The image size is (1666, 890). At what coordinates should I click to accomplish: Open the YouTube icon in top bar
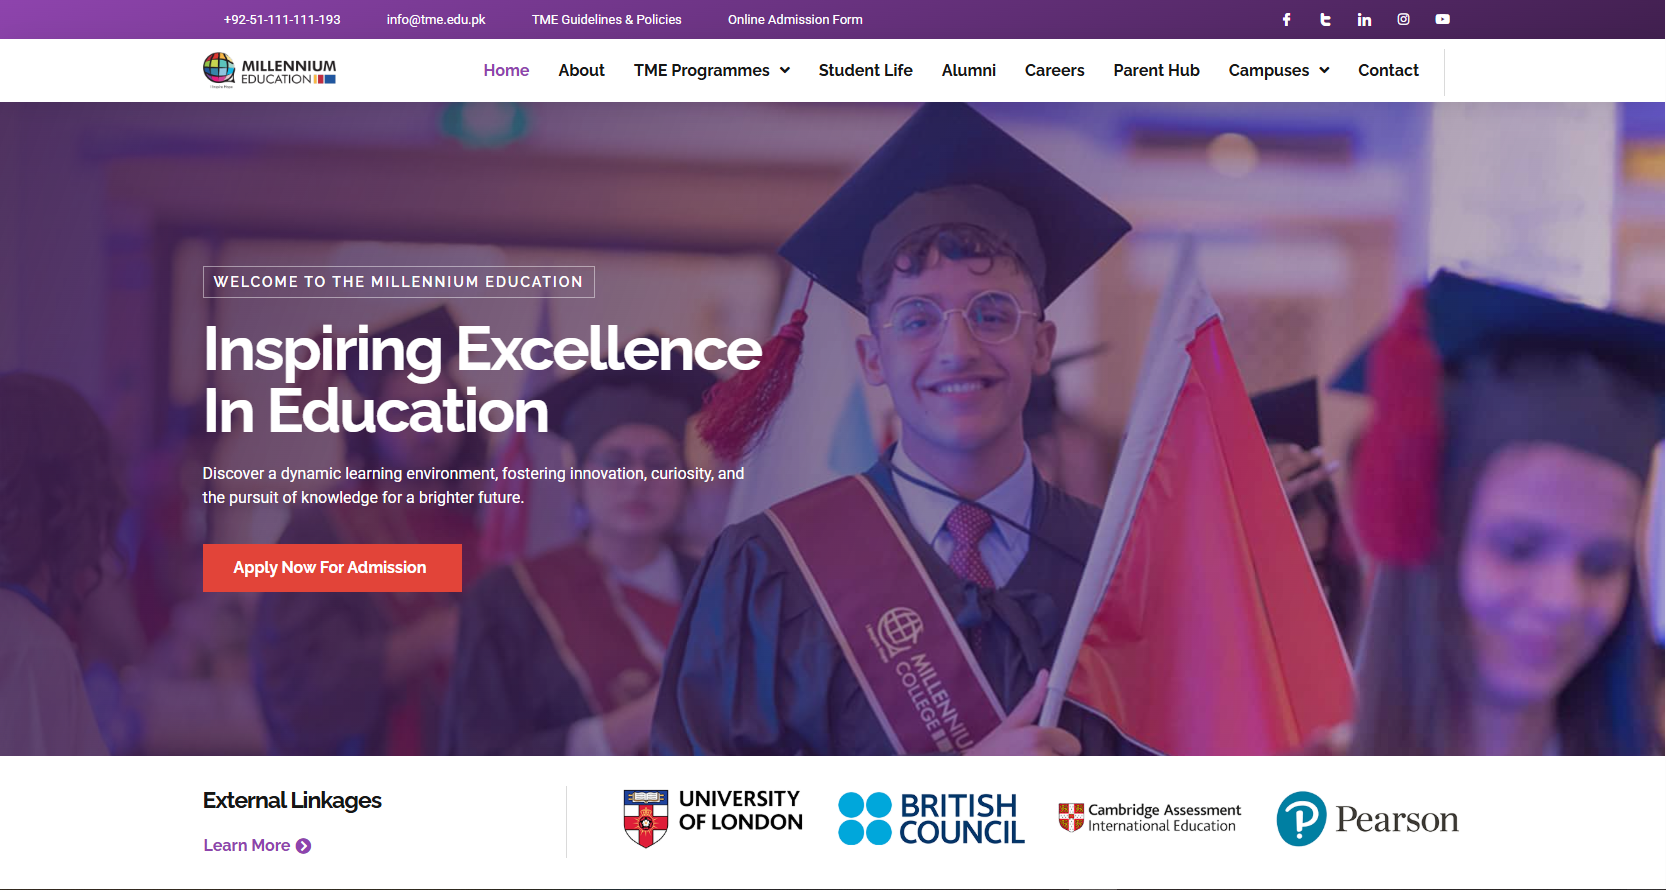click(1442, 19)
